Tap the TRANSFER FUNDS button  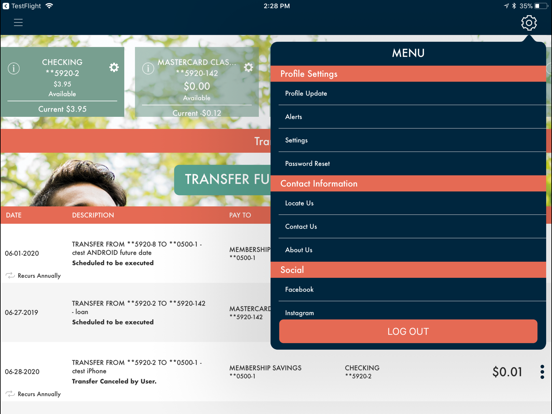(x=222, y=180)
